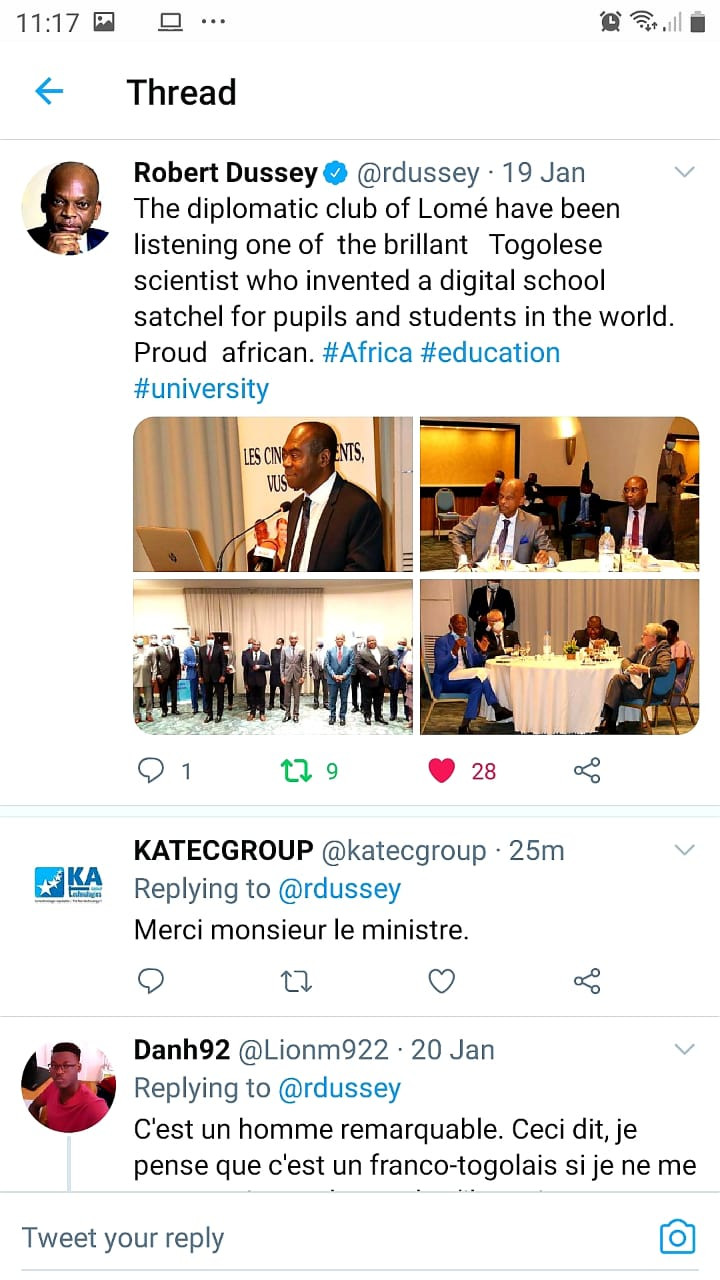720x1280 pixels.
Task: Reply to KATECGROUP's tweet via comment icon
Action: point(151,981)
